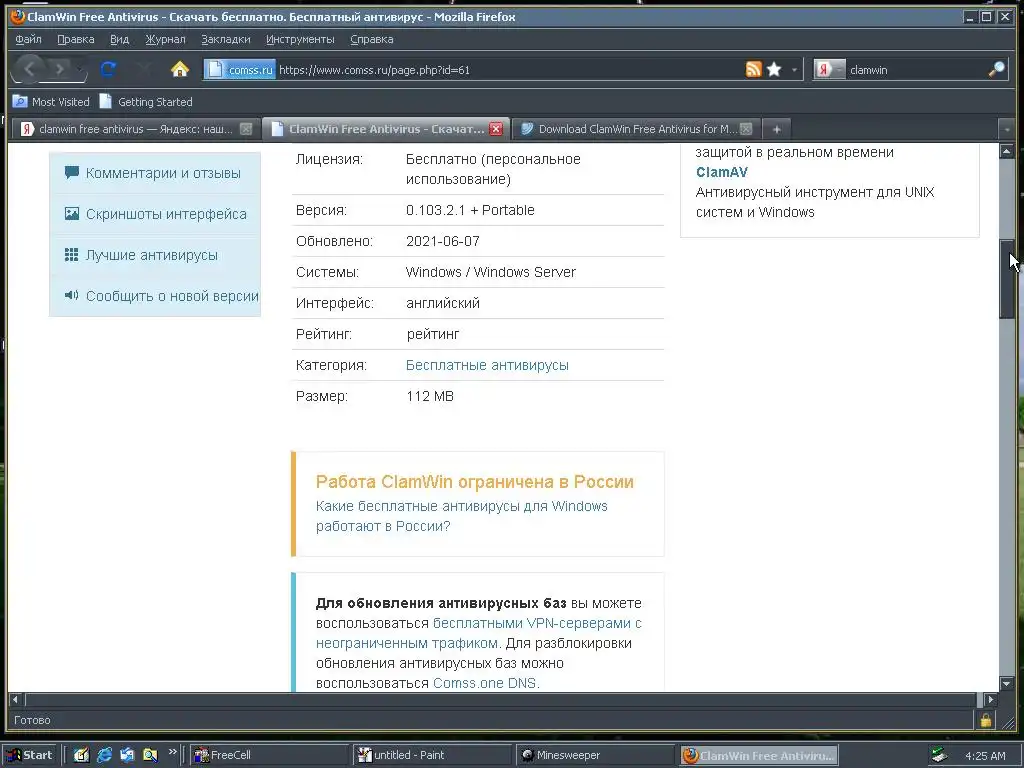Open the Правка menu
The height and width of the screenshot is (768, 1024).
point(76,39)
